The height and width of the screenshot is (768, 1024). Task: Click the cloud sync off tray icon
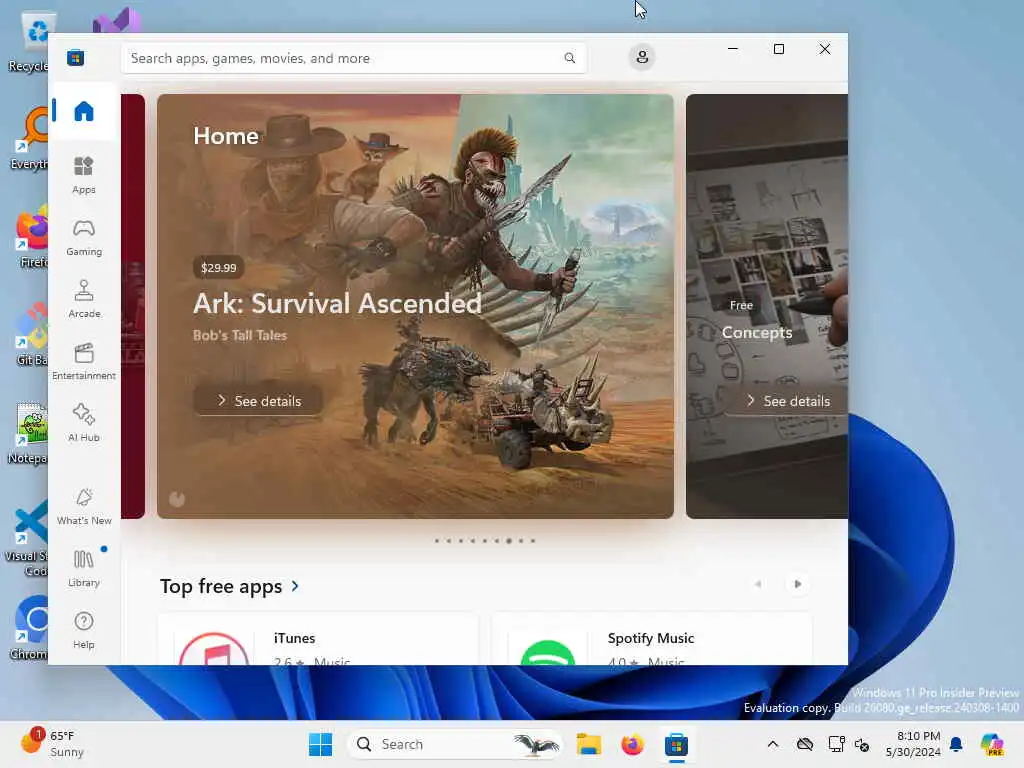click(805, 744)
